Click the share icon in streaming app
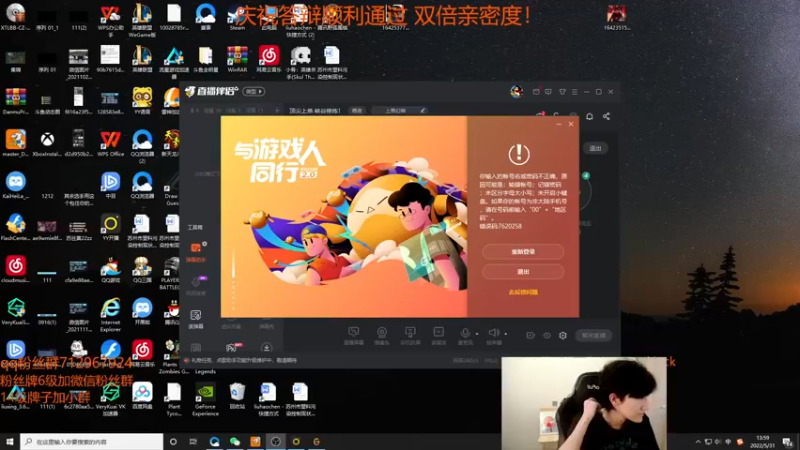 tap(606, 116)
